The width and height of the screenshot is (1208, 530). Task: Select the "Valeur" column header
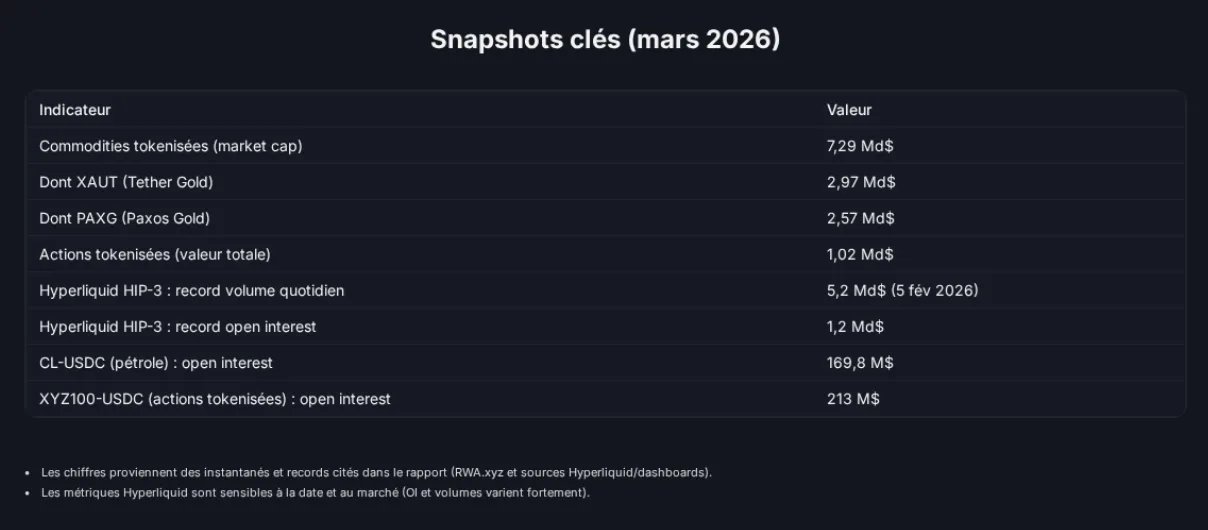coord(849,110)
